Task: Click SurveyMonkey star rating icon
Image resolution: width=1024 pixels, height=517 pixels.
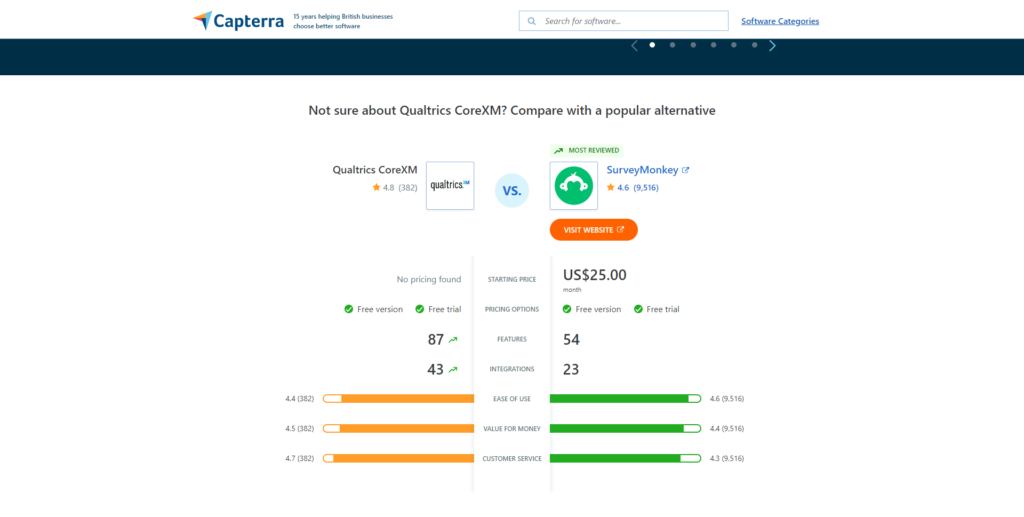Action: tap(611, 187)
